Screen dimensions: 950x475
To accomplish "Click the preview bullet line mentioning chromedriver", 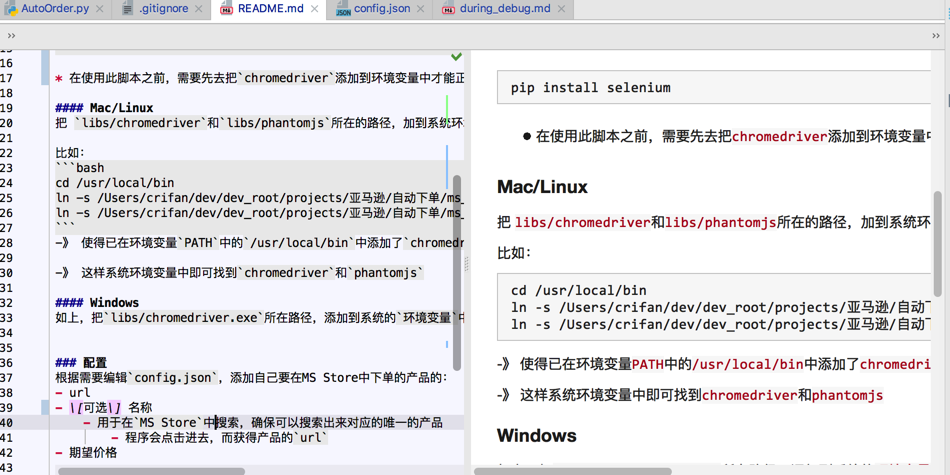I will click(726, 136).
